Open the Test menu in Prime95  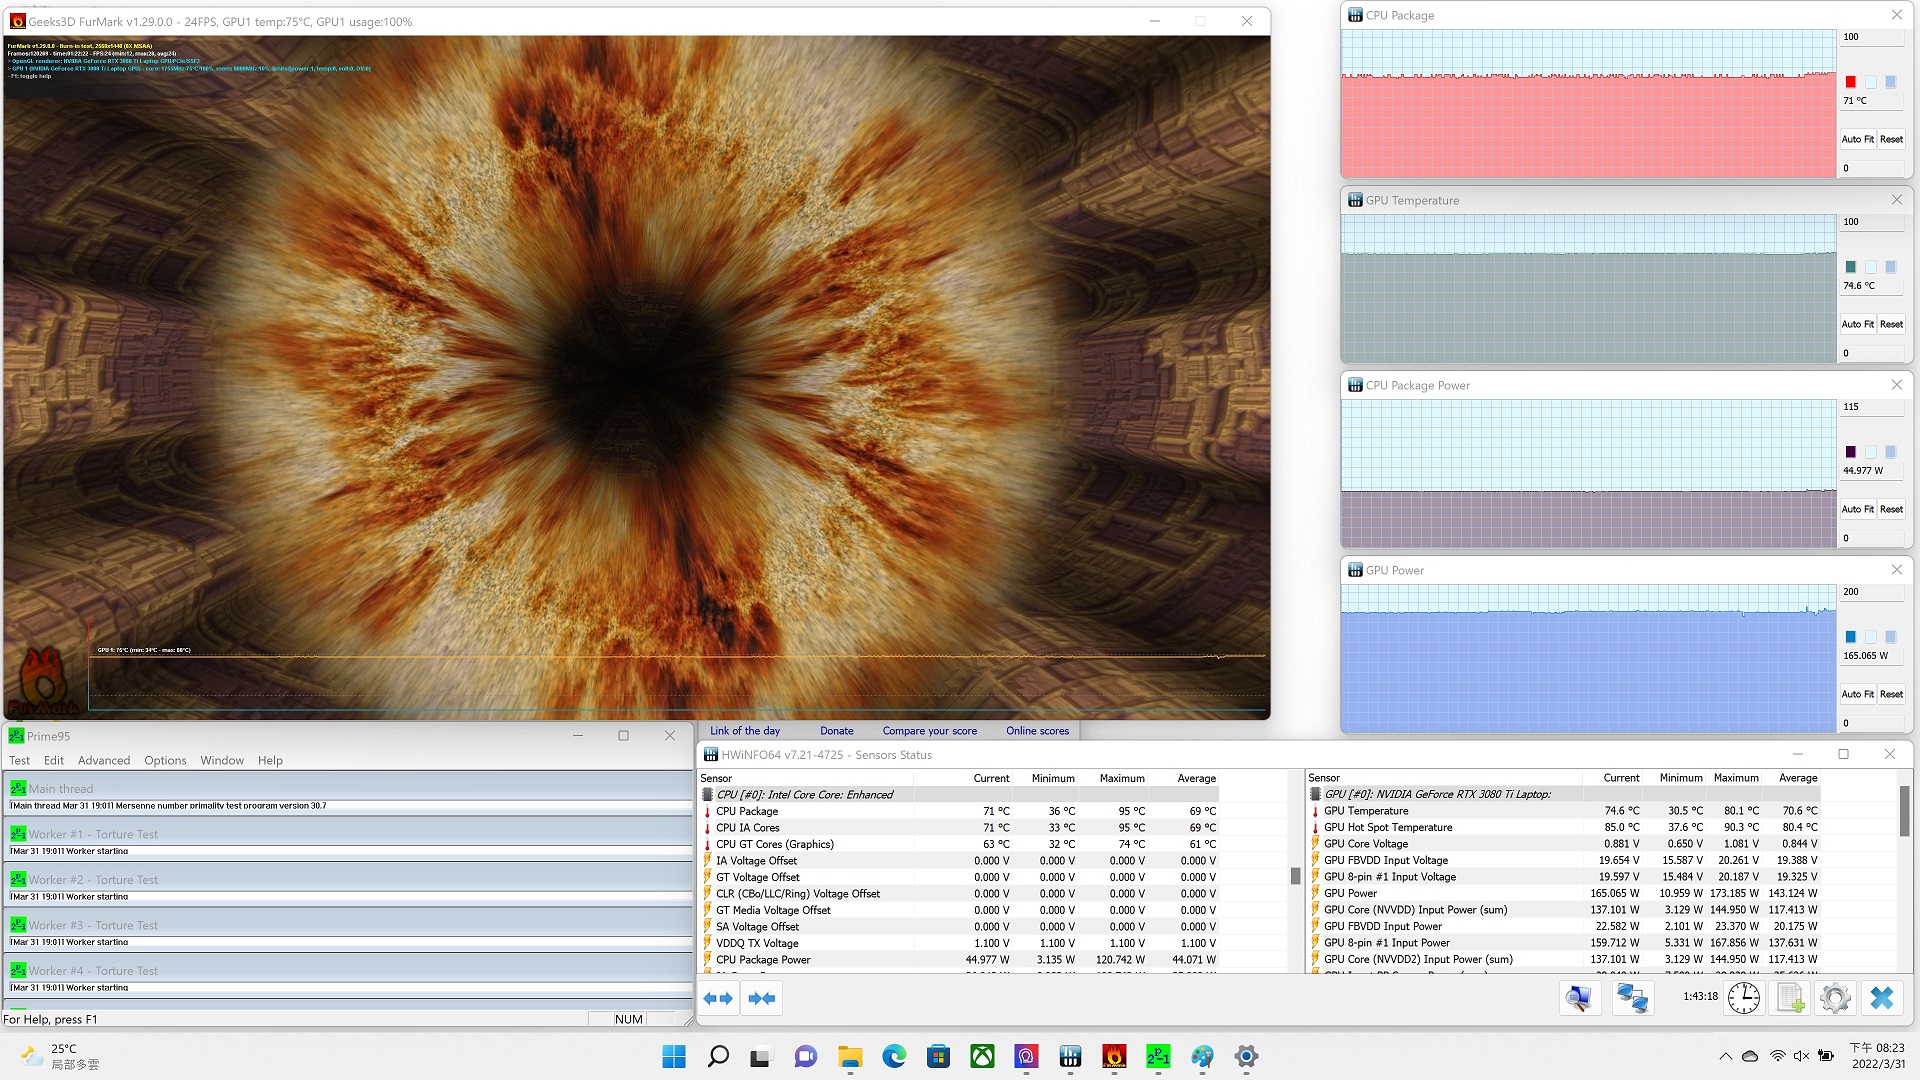coord(19,760)
